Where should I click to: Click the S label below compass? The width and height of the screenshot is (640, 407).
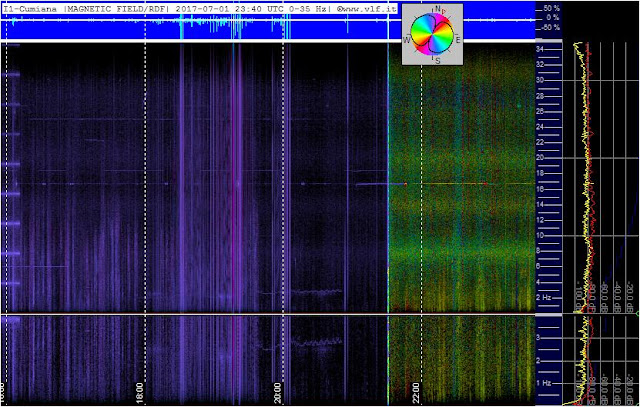tap(438, 61)
